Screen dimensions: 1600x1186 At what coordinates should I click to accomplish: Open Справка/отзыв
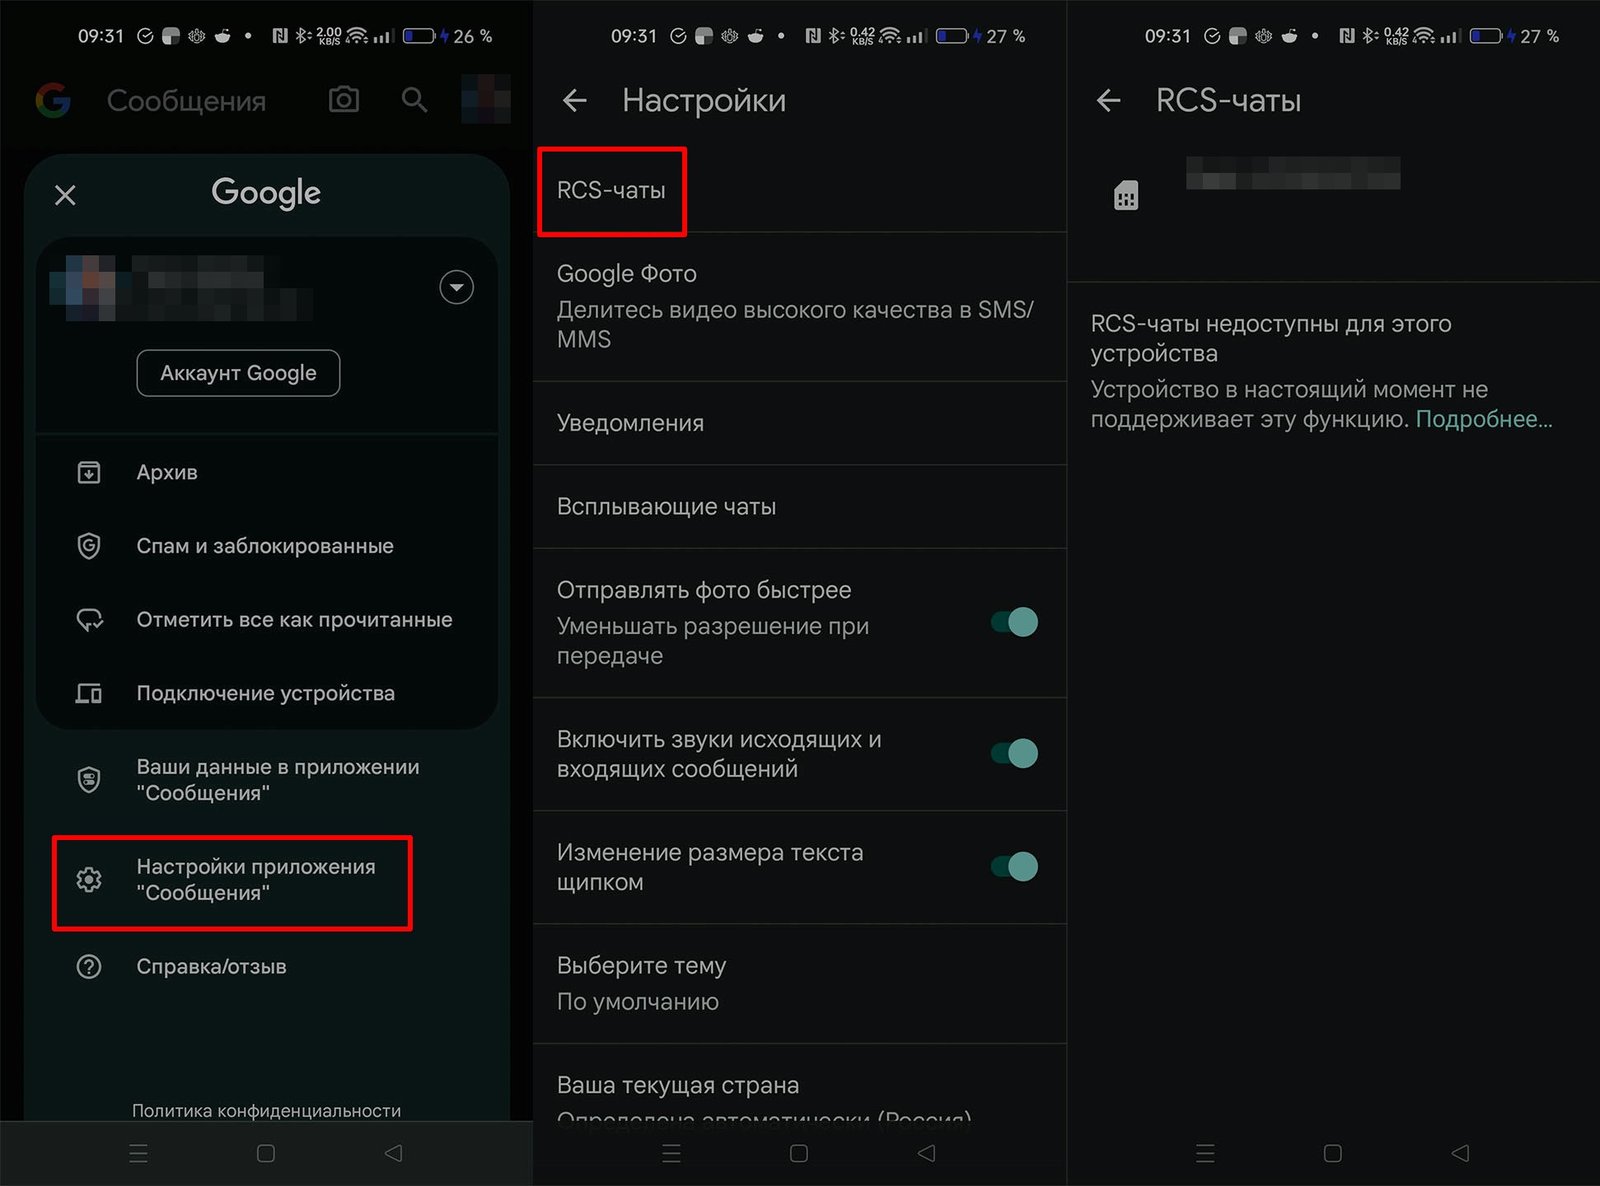[267, 967]
